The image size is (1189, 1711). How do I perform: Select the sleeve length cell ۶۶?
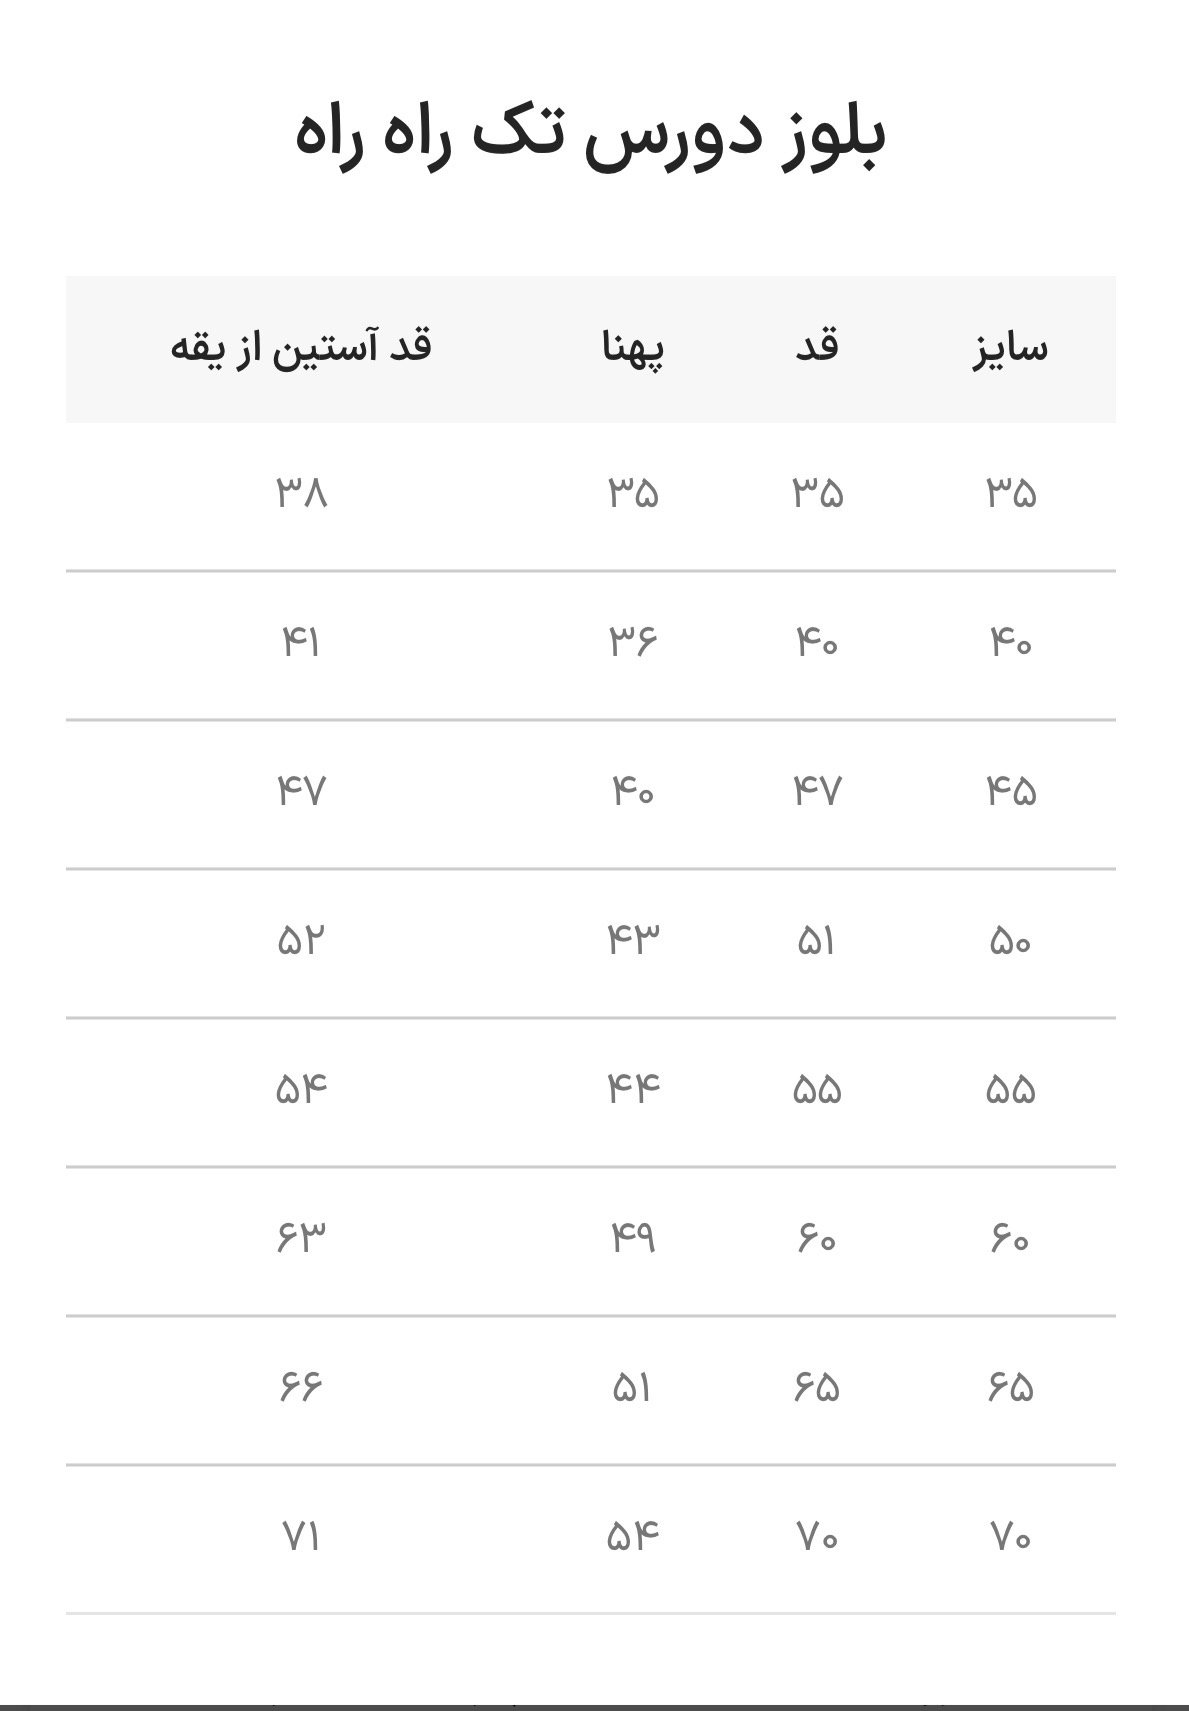pyautogui.click(x=301, y=1387)
